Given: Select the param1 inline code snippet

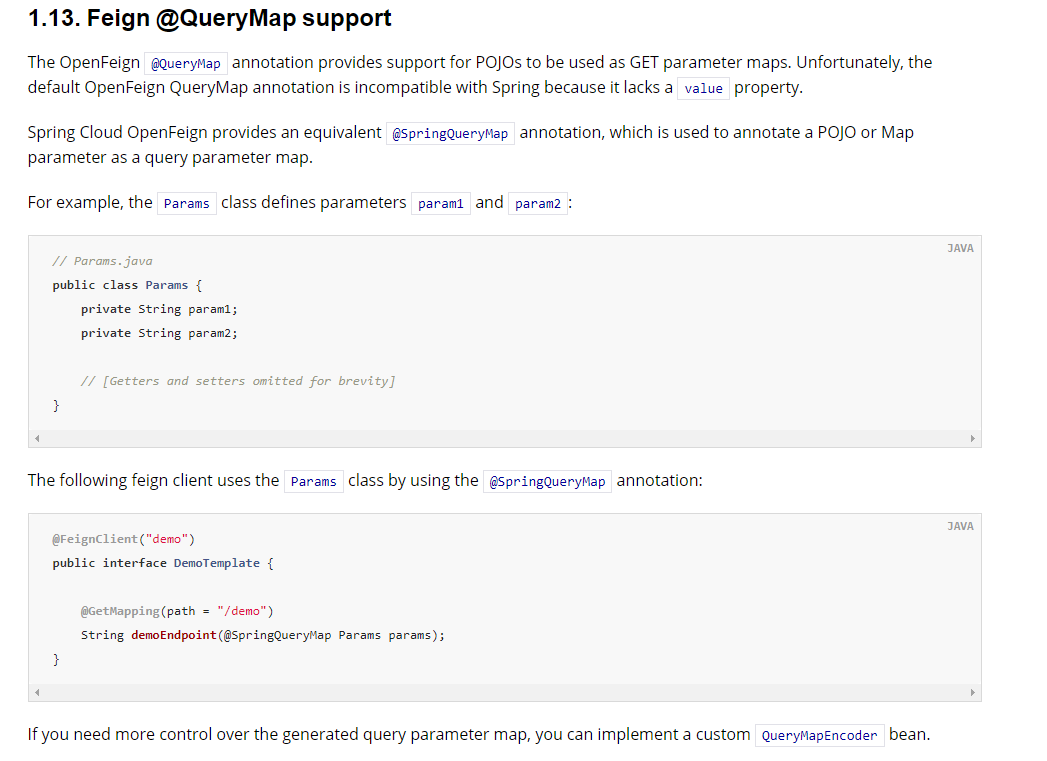Looking at the screenshot, I should point(440,202).
